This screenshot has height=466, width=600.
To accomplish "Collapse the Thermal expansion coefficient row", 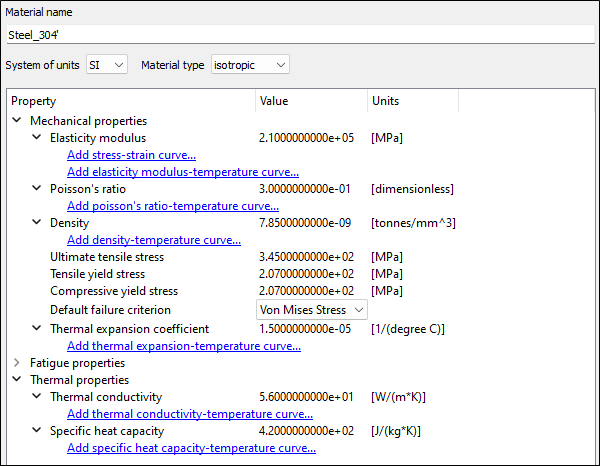I will click(37, 329).
